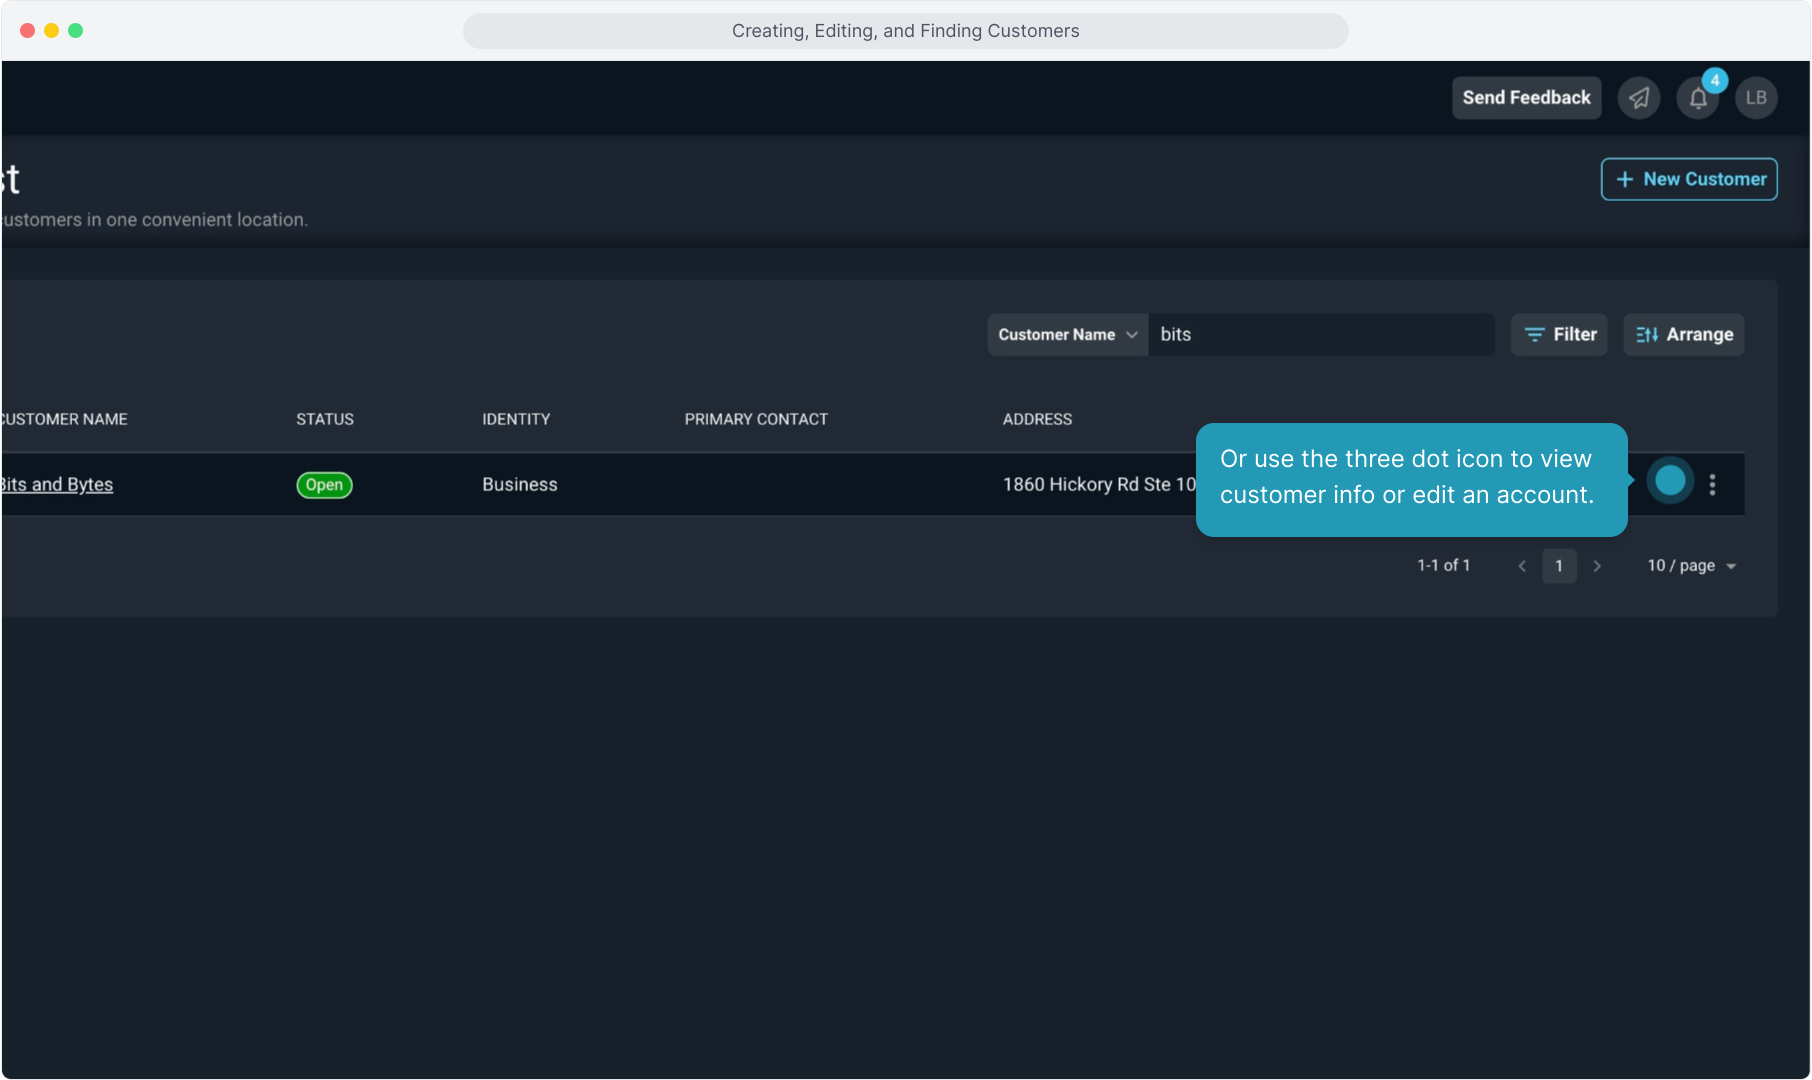
Task: Go to the previous page arrow
Action: (x=1521, y=566)
